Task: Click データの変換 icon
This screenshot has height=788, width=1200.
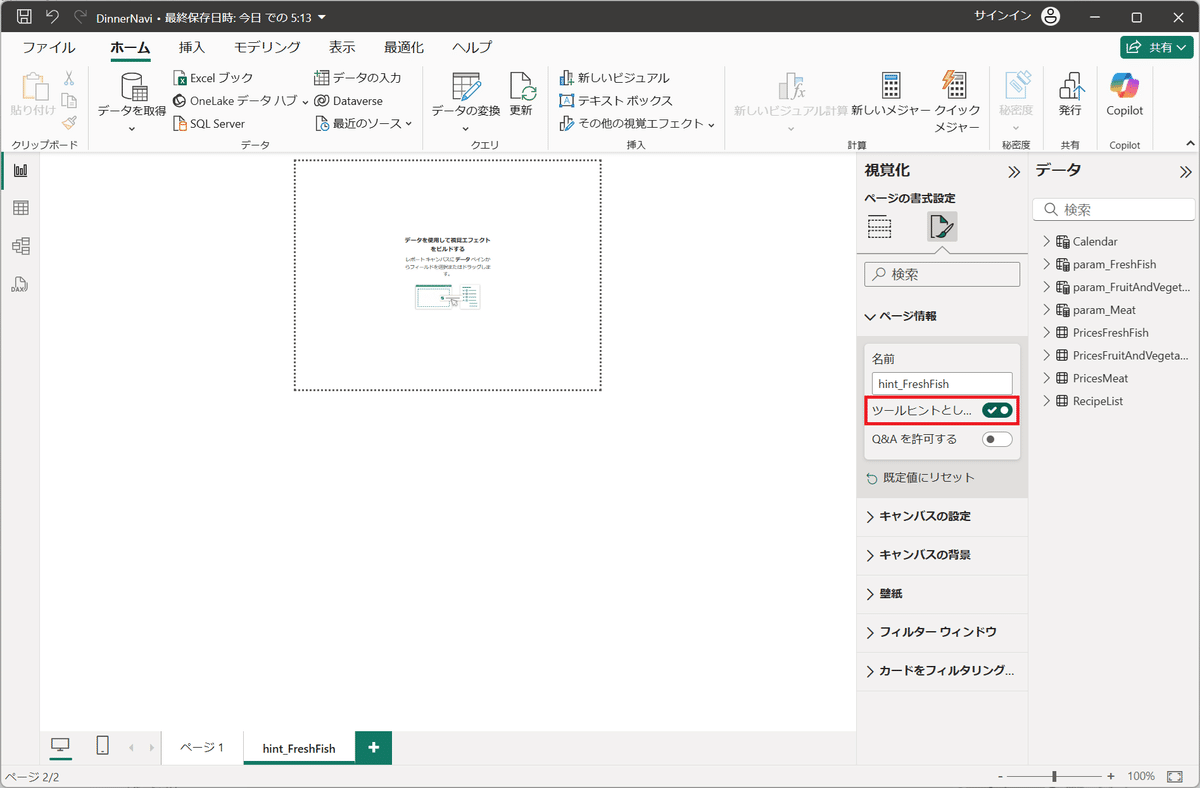Action: coord(466,86)
